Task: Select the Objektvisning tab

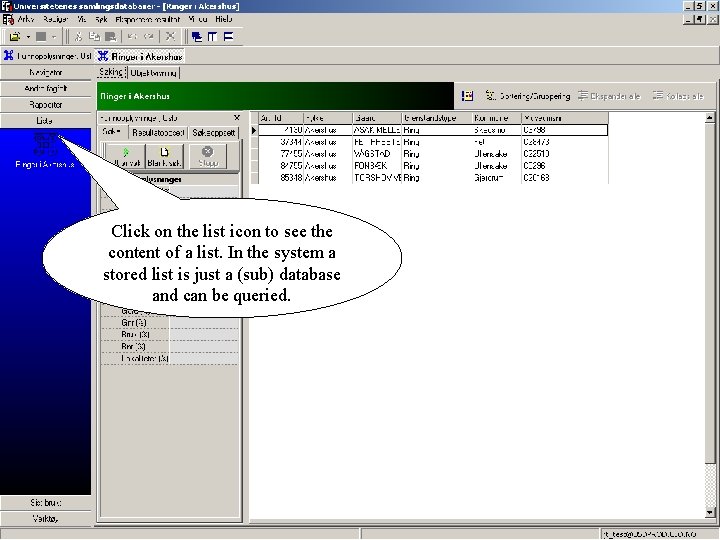Action: 153,73
